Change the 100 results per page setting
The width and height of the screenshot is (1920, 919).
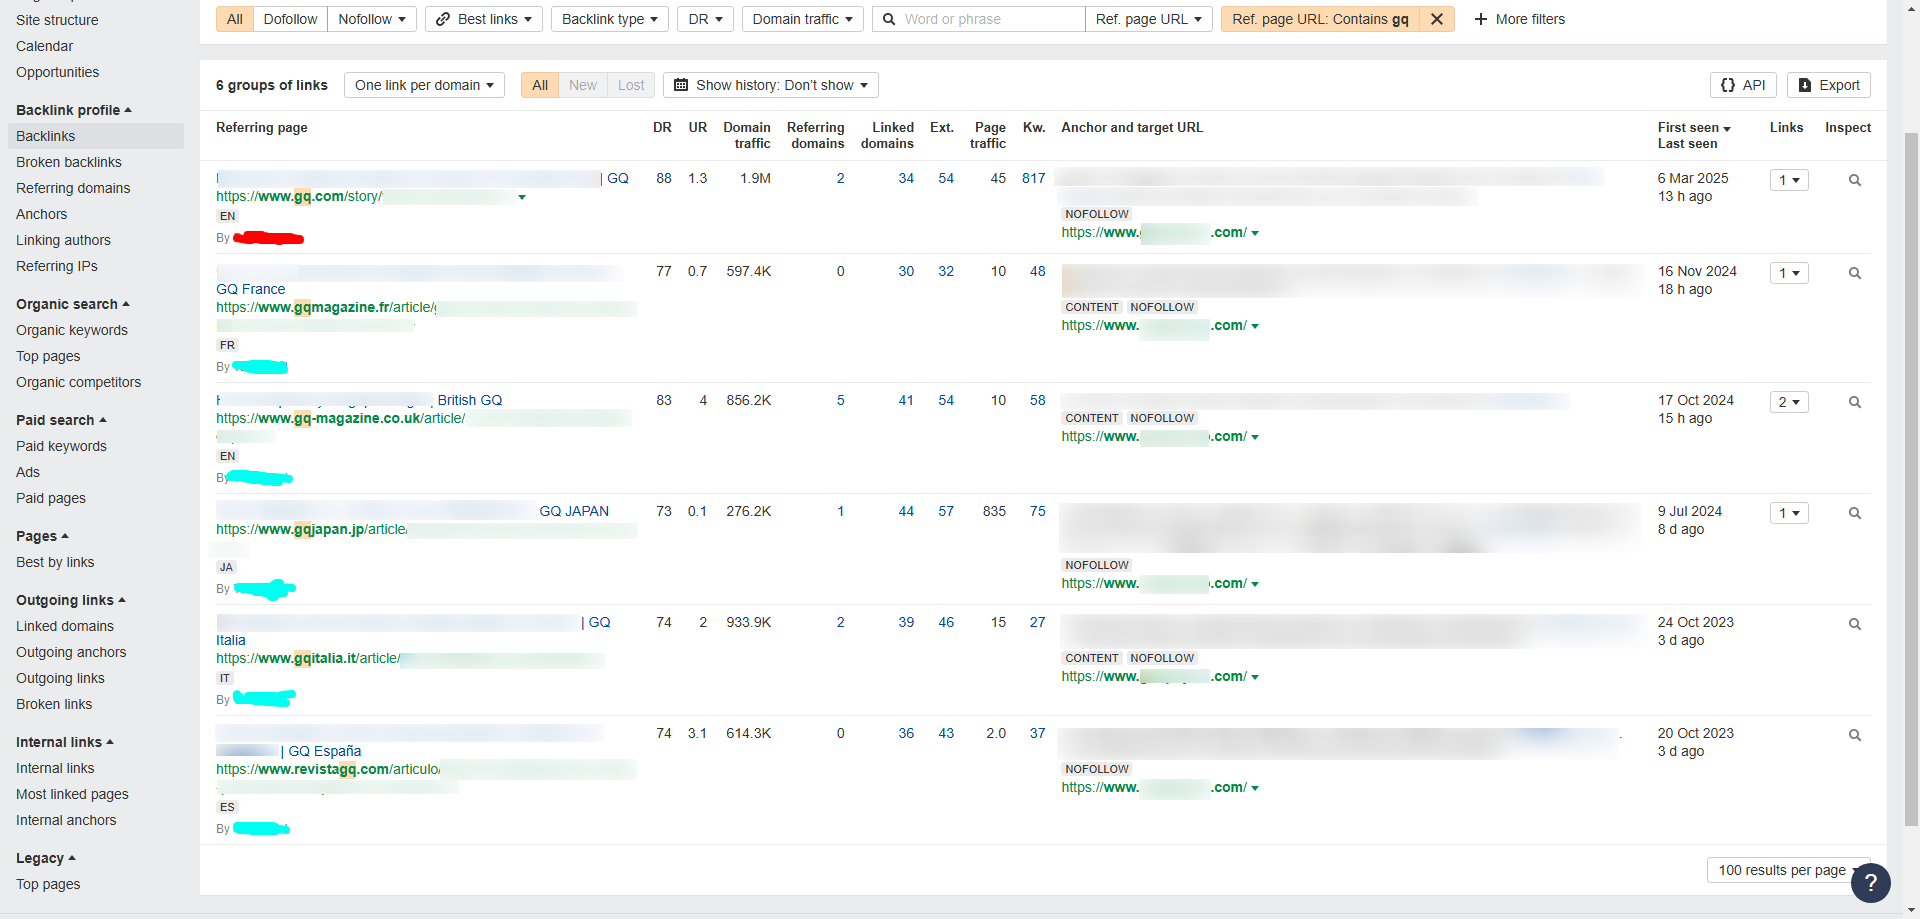pyautogui.click(x=1788, y=870)
